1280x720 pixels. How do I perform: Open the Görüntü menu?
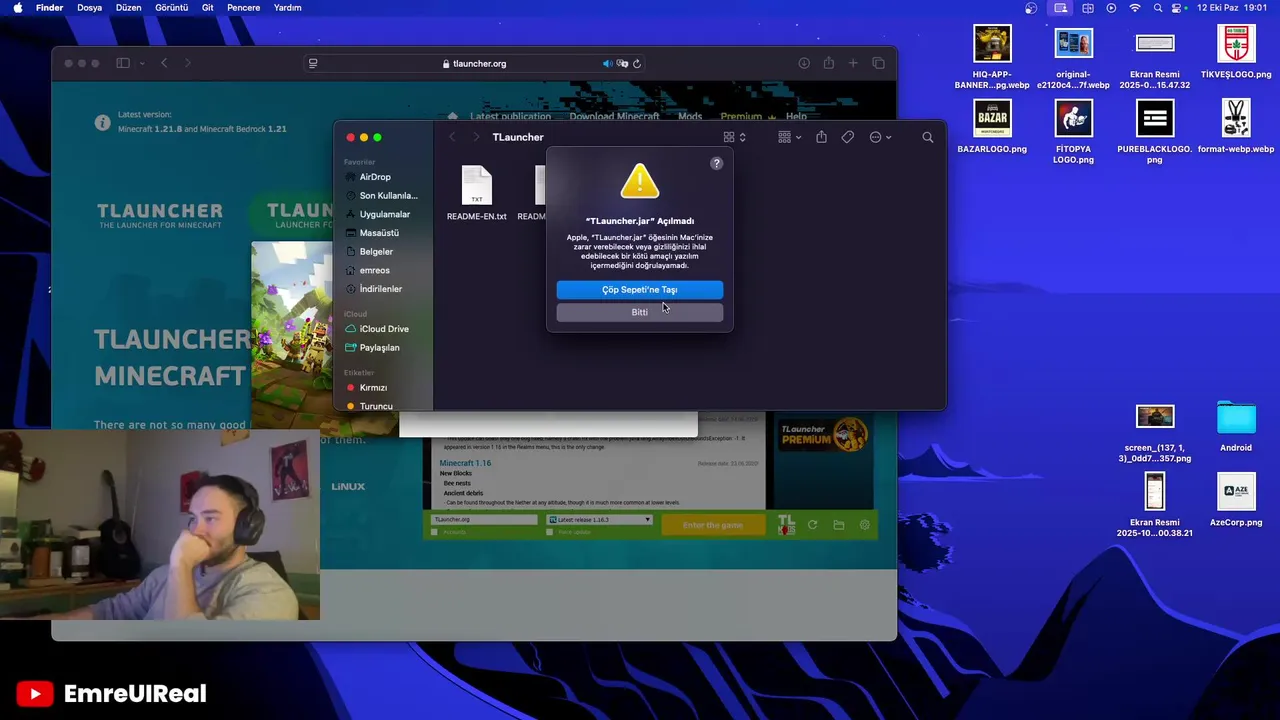click(171, 7)
